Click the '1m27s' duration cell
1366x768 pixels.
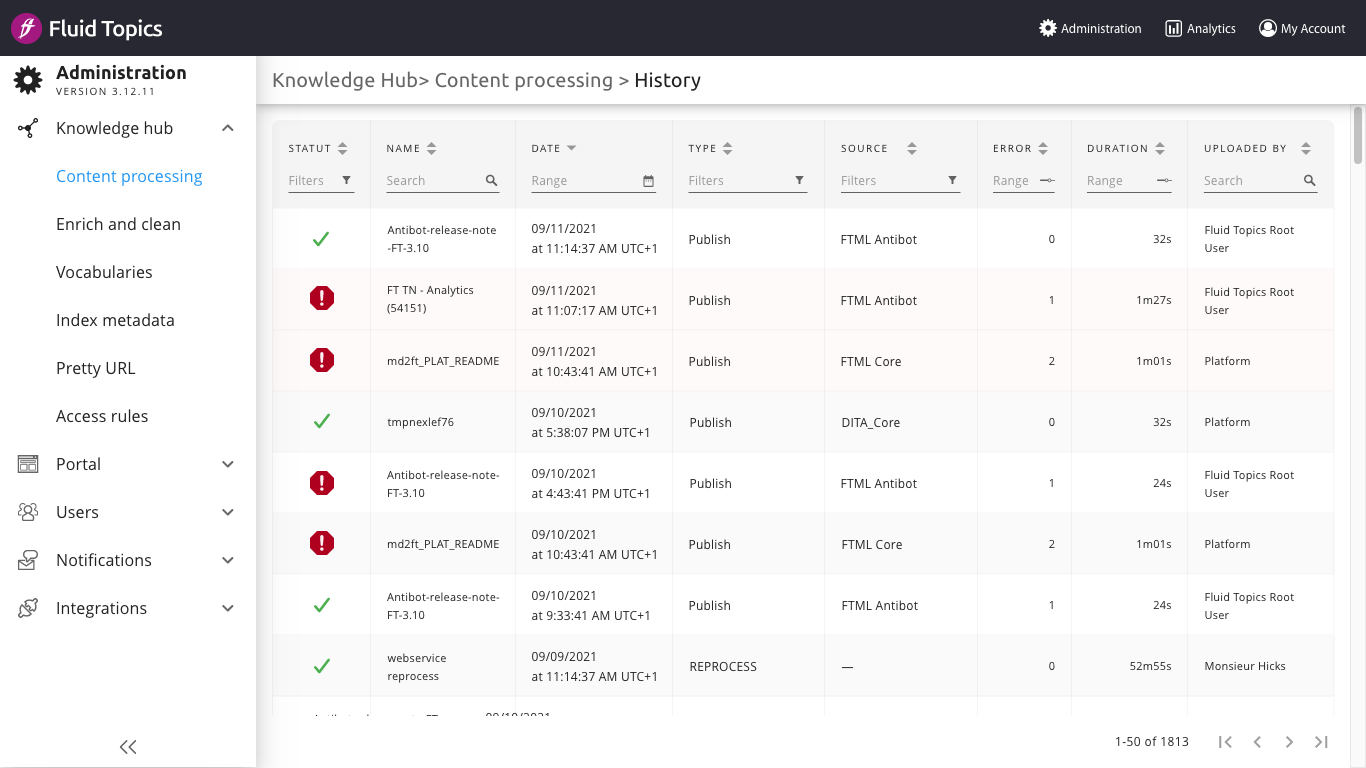coord(1154,300)
